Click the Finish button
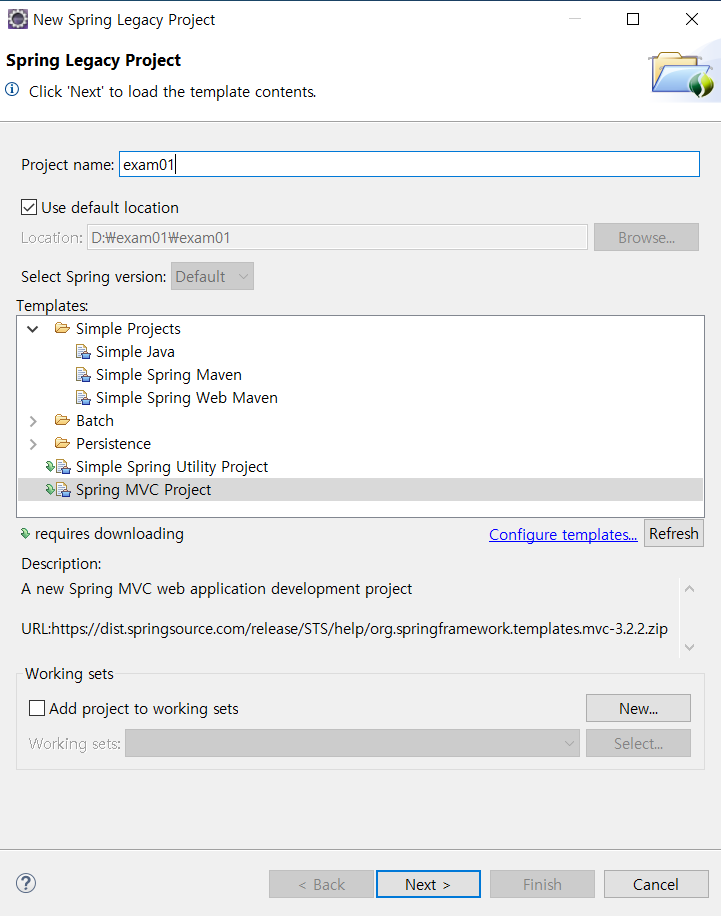This screenshot has height=916, width=721. [x=542, y=884]
